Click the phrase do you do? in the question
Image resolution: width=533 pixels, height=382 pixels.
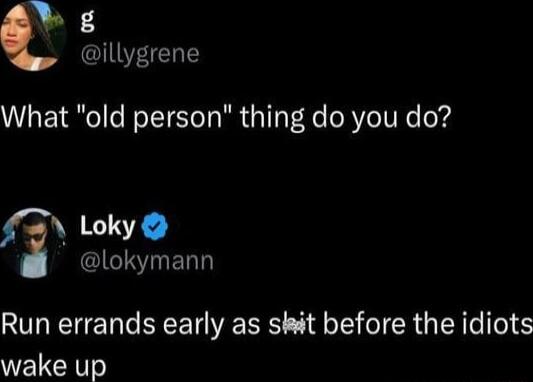[381, 119]
